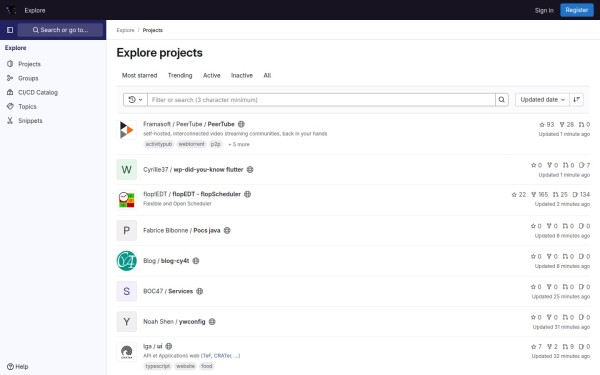Open Topics in the sidebar

click(x=27, y=106)
